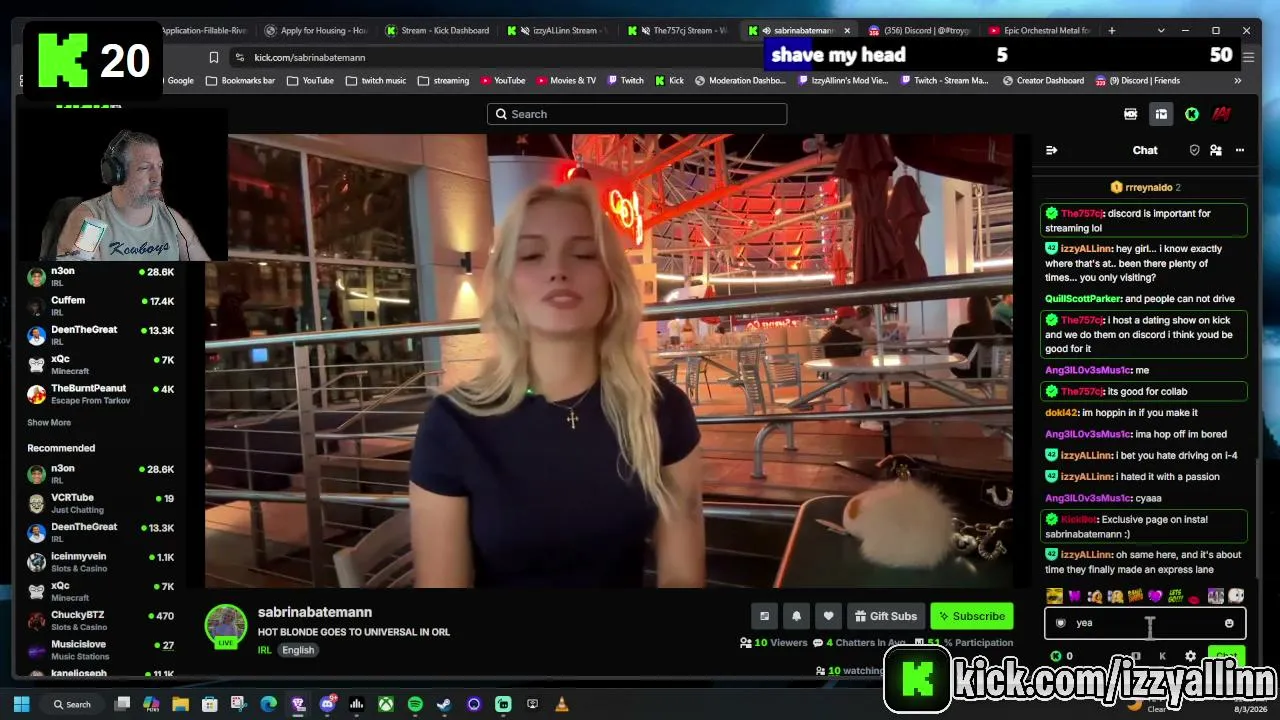Open Discord from taskbar

(x=327, y=705)
